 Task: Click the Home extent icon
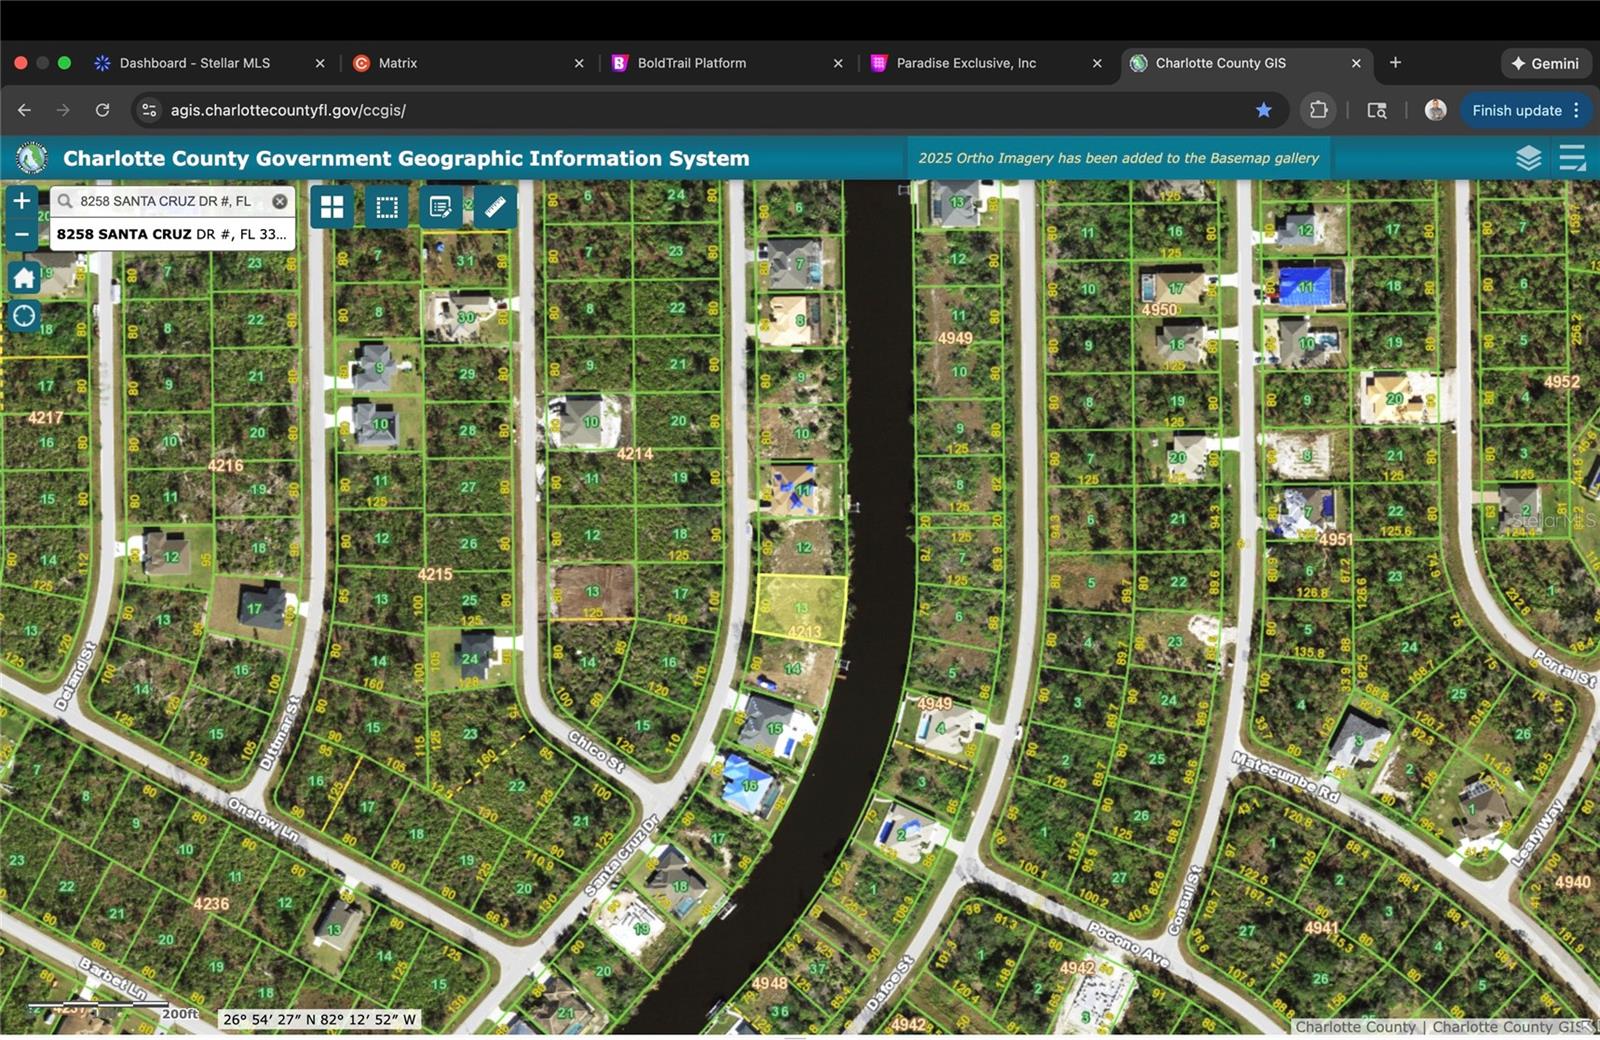tap(23, 277)
